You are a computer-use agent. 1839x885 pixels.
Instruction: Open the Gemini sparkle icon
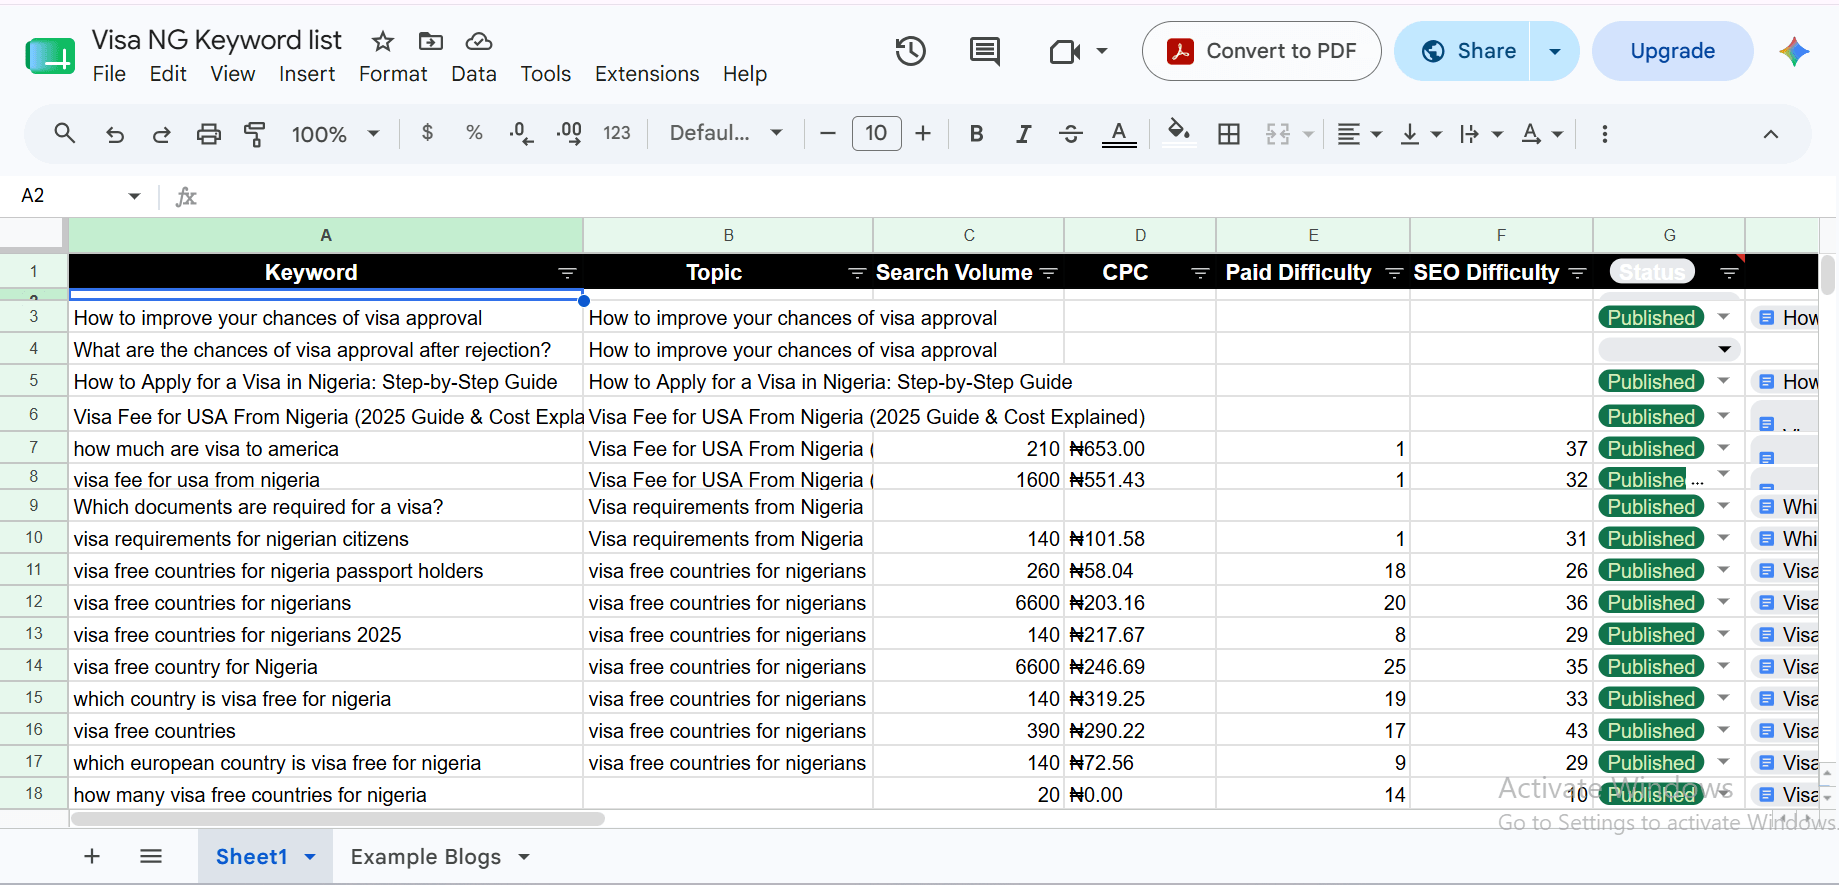[x=1794, y=51]
